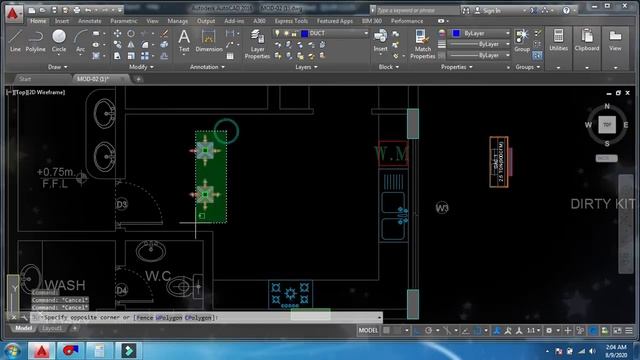This screenshot has width=640, height=360.
Task: Toggle the layer lock padlock icon
Action: click(294, 33)
